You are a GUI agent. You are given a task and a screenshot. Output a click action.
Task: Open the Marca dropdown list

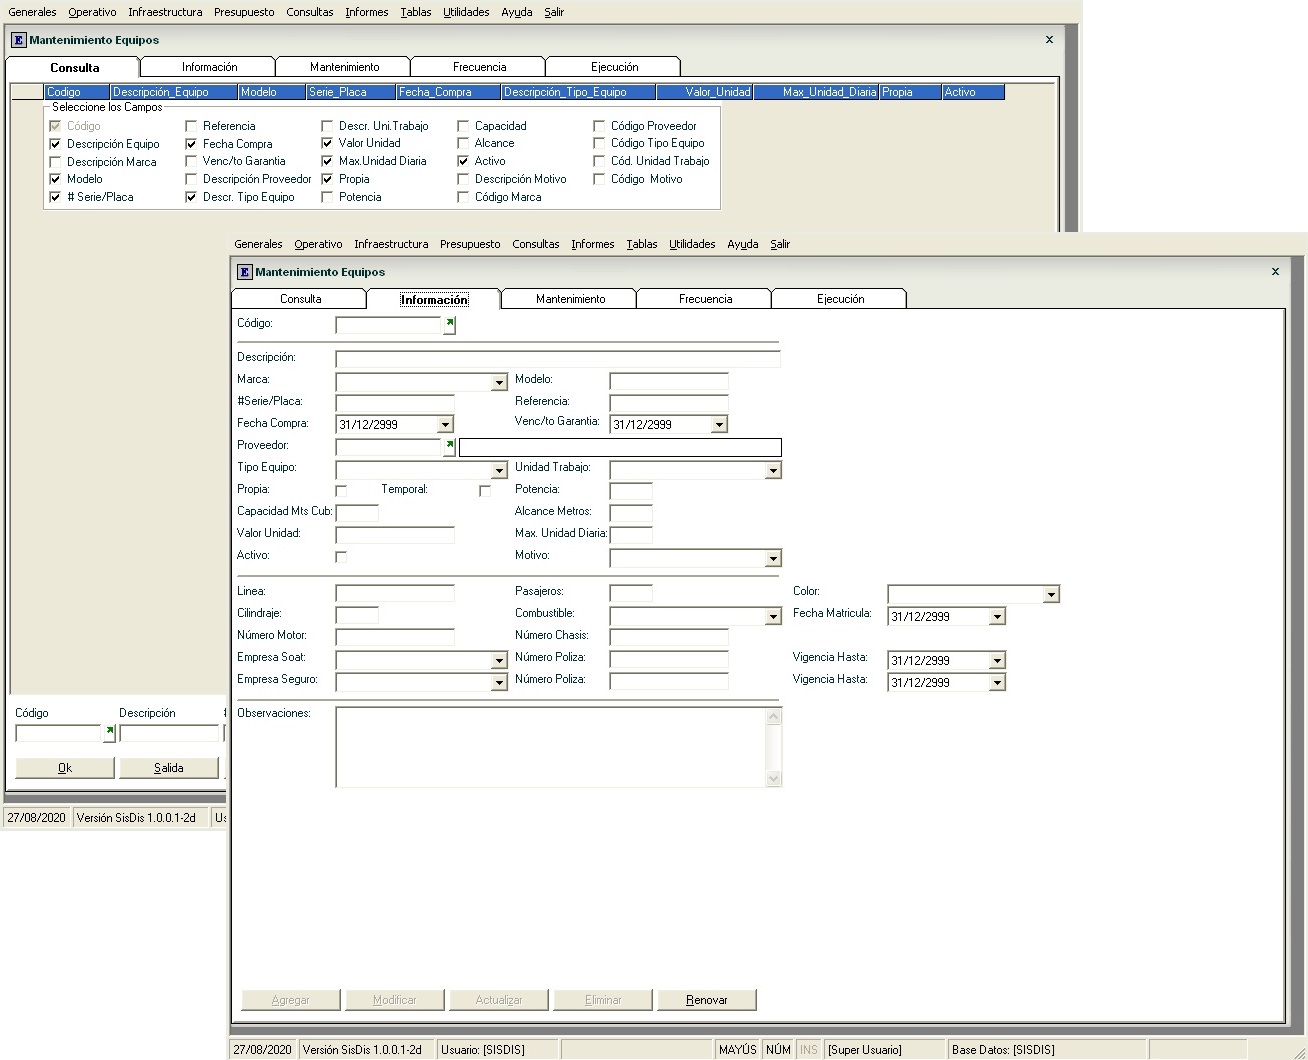[x=498, y=383]
